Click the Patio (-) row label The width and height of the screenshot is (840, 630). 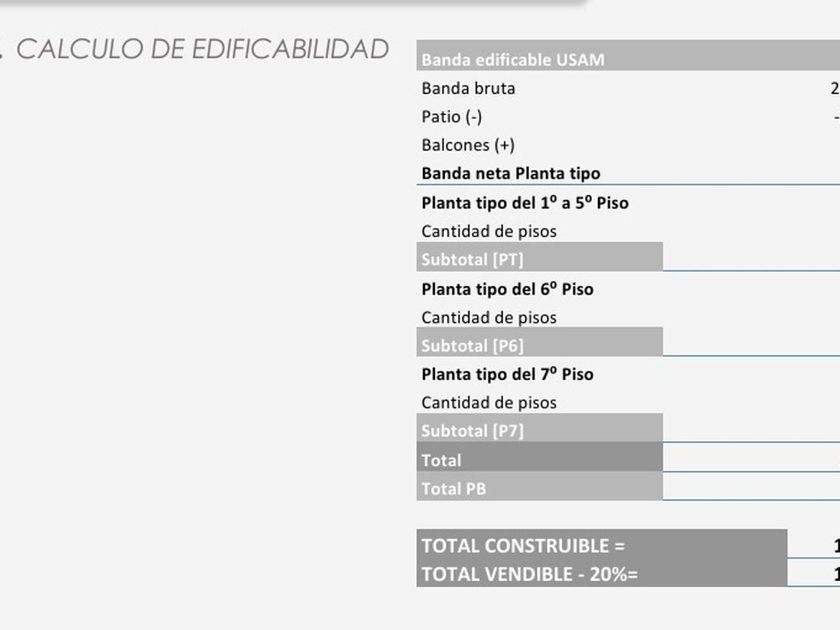tap(452, 117)
